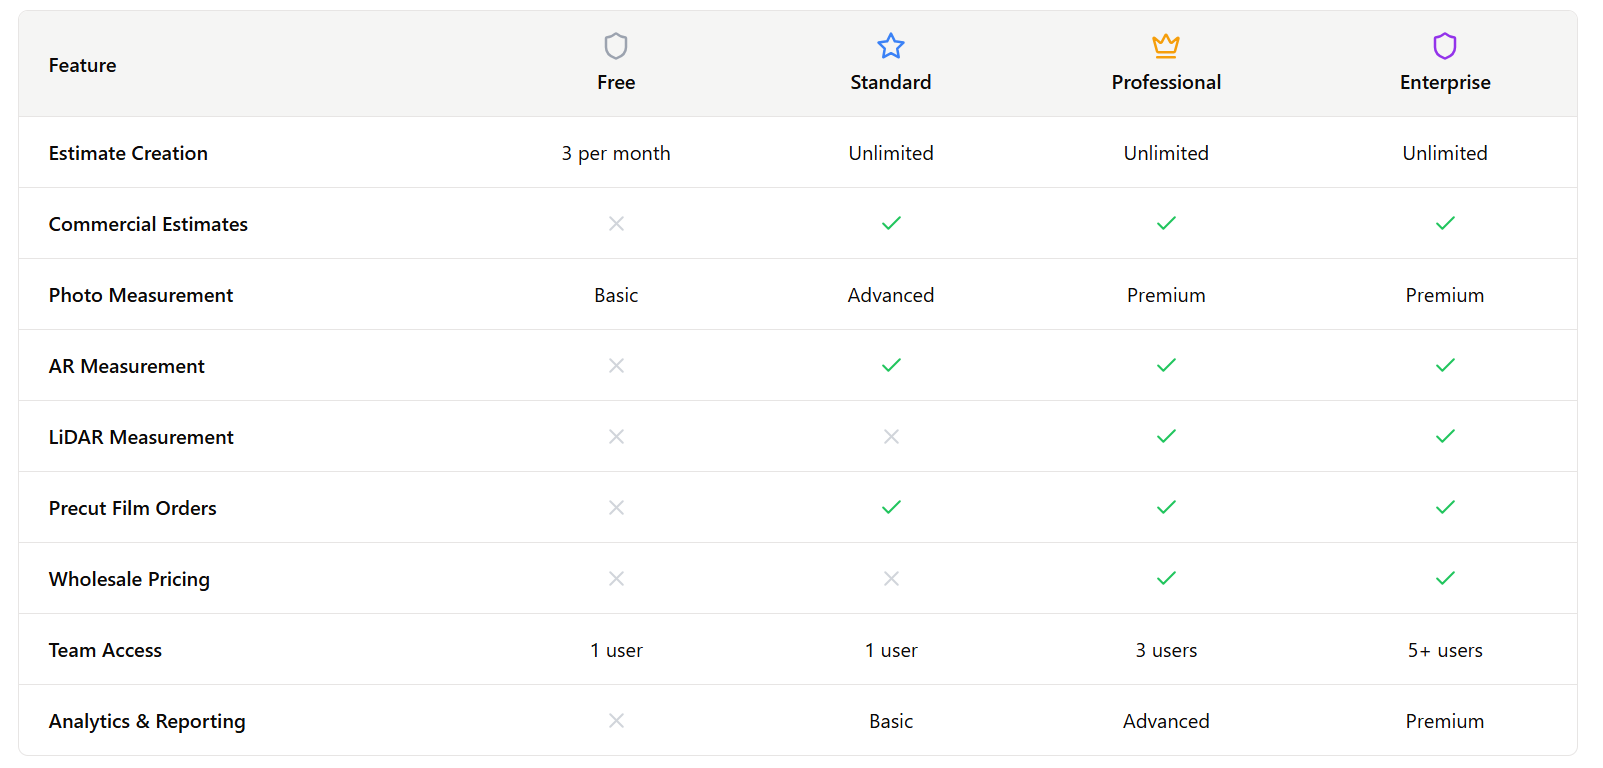Viewport: 1603px width, 768px height.
Task: Click the Team Access row label
Action: tap(105, 650)
